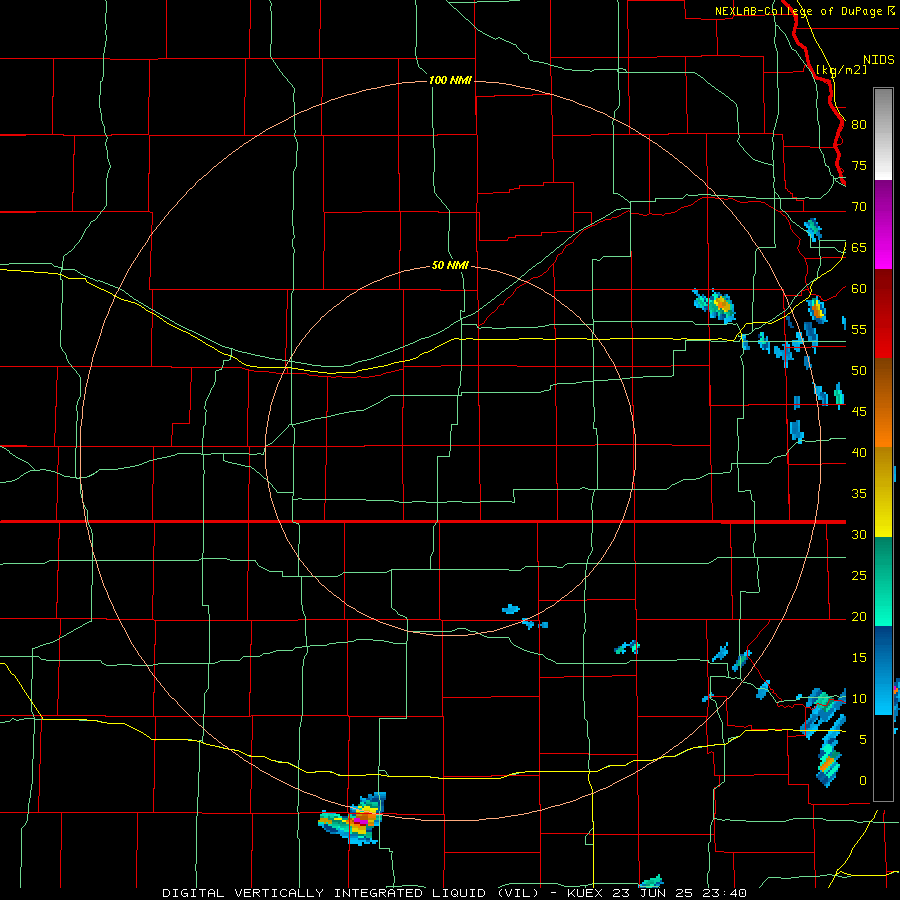Click the legend value "10"
This screenshot has width=900, height=900.
(859, 699)
